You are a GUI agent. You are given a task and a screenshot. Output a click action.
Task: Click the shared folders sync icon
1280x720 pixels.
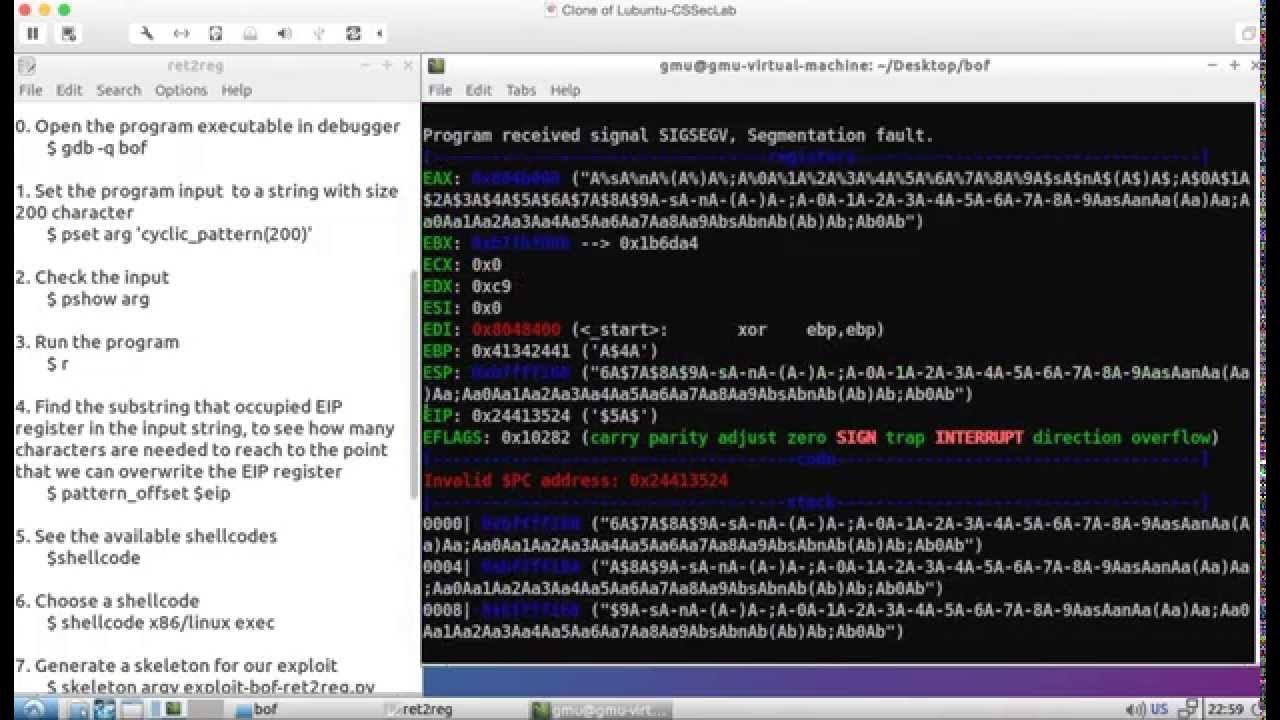(353, 33)
